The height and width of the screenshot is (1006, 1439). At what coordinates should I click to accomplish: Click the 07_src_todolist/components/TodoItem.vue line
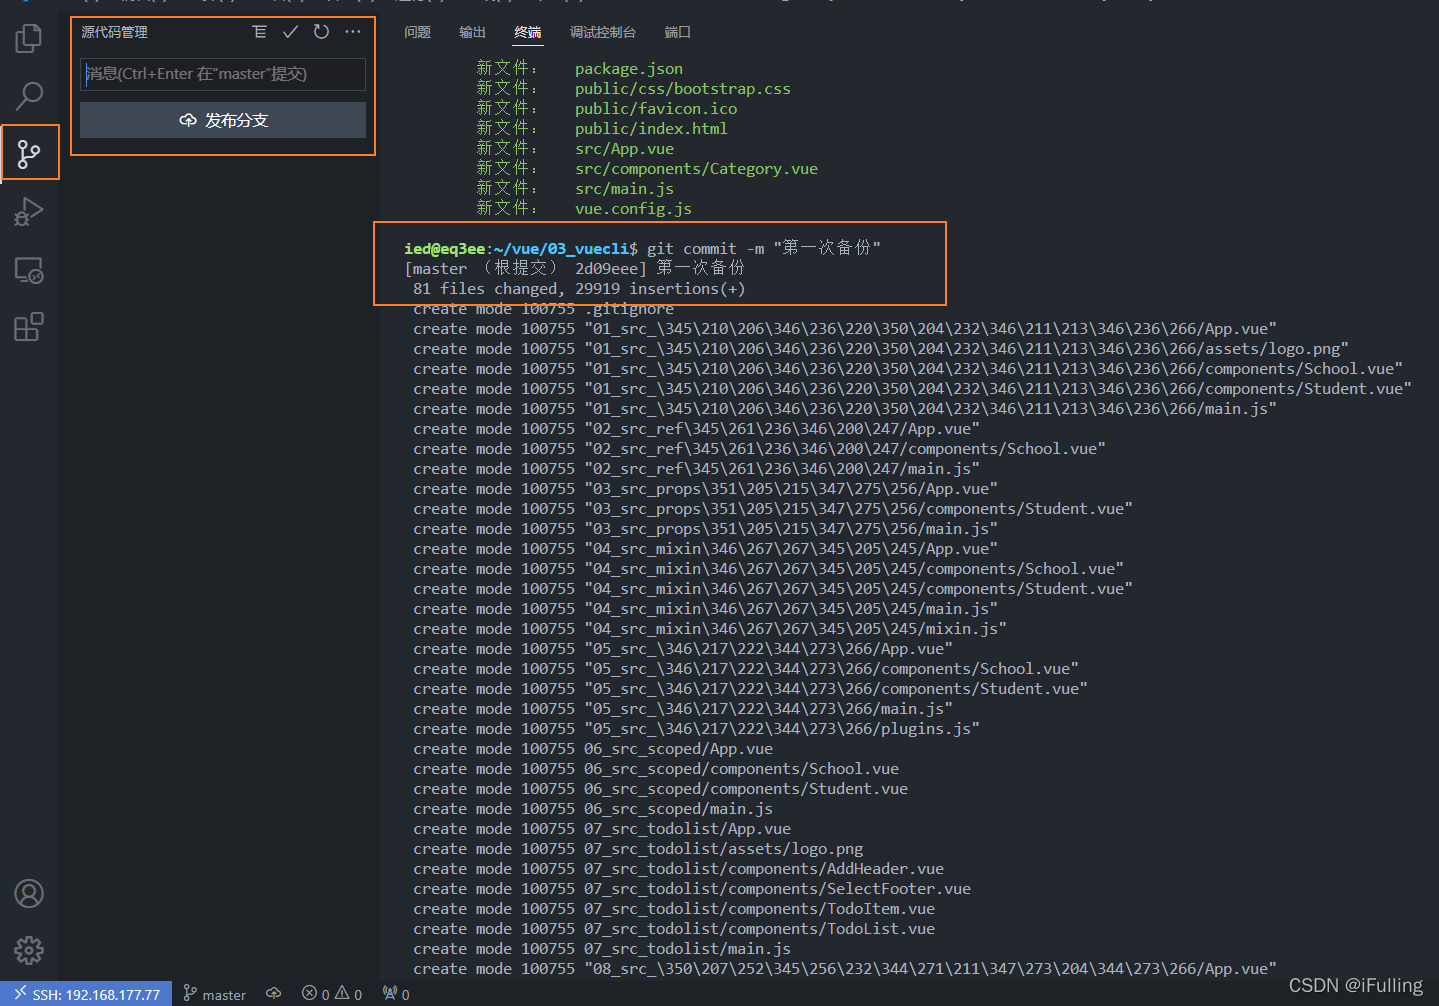pos(674,908)
